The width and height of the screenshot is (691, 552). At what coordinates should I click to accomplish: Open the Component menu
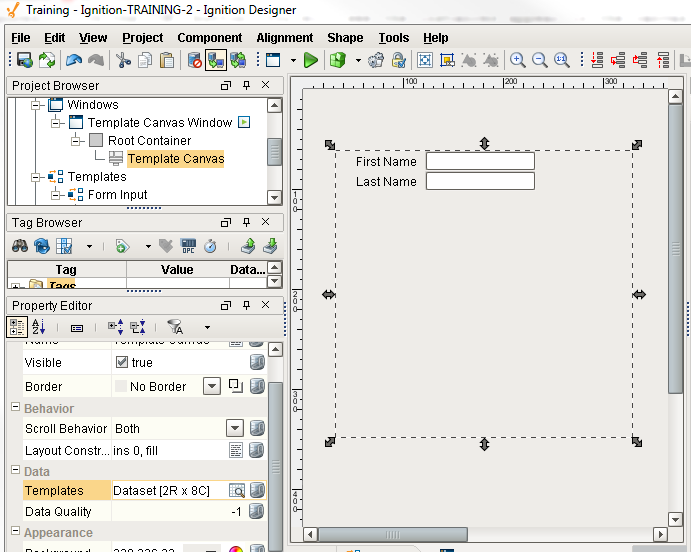coord(209,37)
